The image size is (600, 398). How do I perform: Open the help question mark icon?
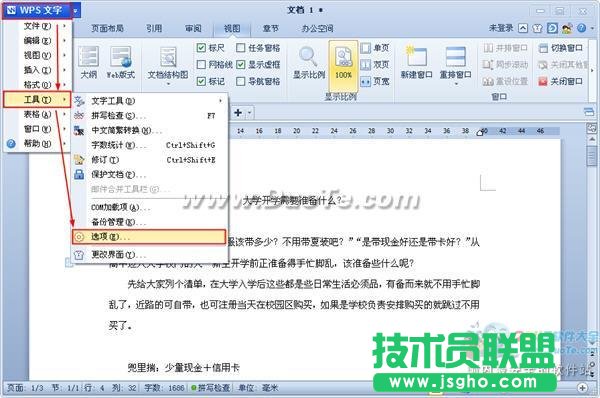[582, 28]
